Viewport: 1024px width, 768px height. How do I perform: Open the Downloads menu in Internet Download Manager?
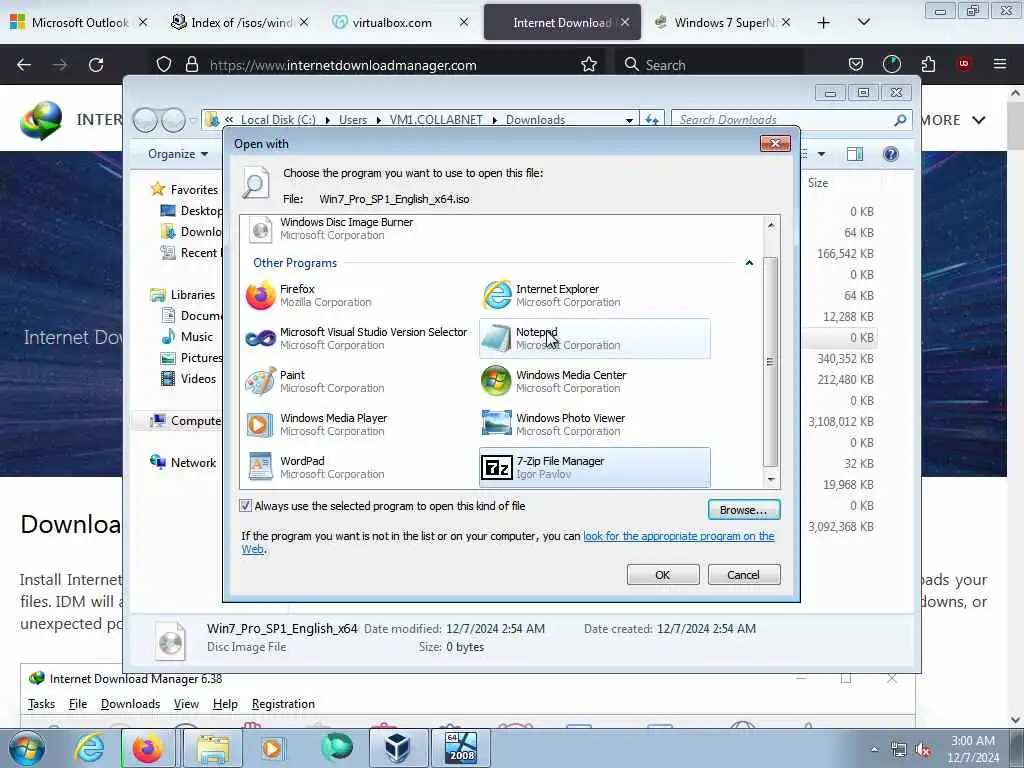[130, 704]
